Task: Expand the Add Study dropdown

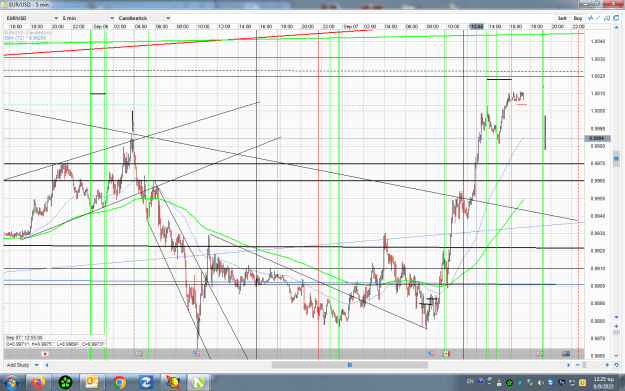Action: click(x=22, y=365)
